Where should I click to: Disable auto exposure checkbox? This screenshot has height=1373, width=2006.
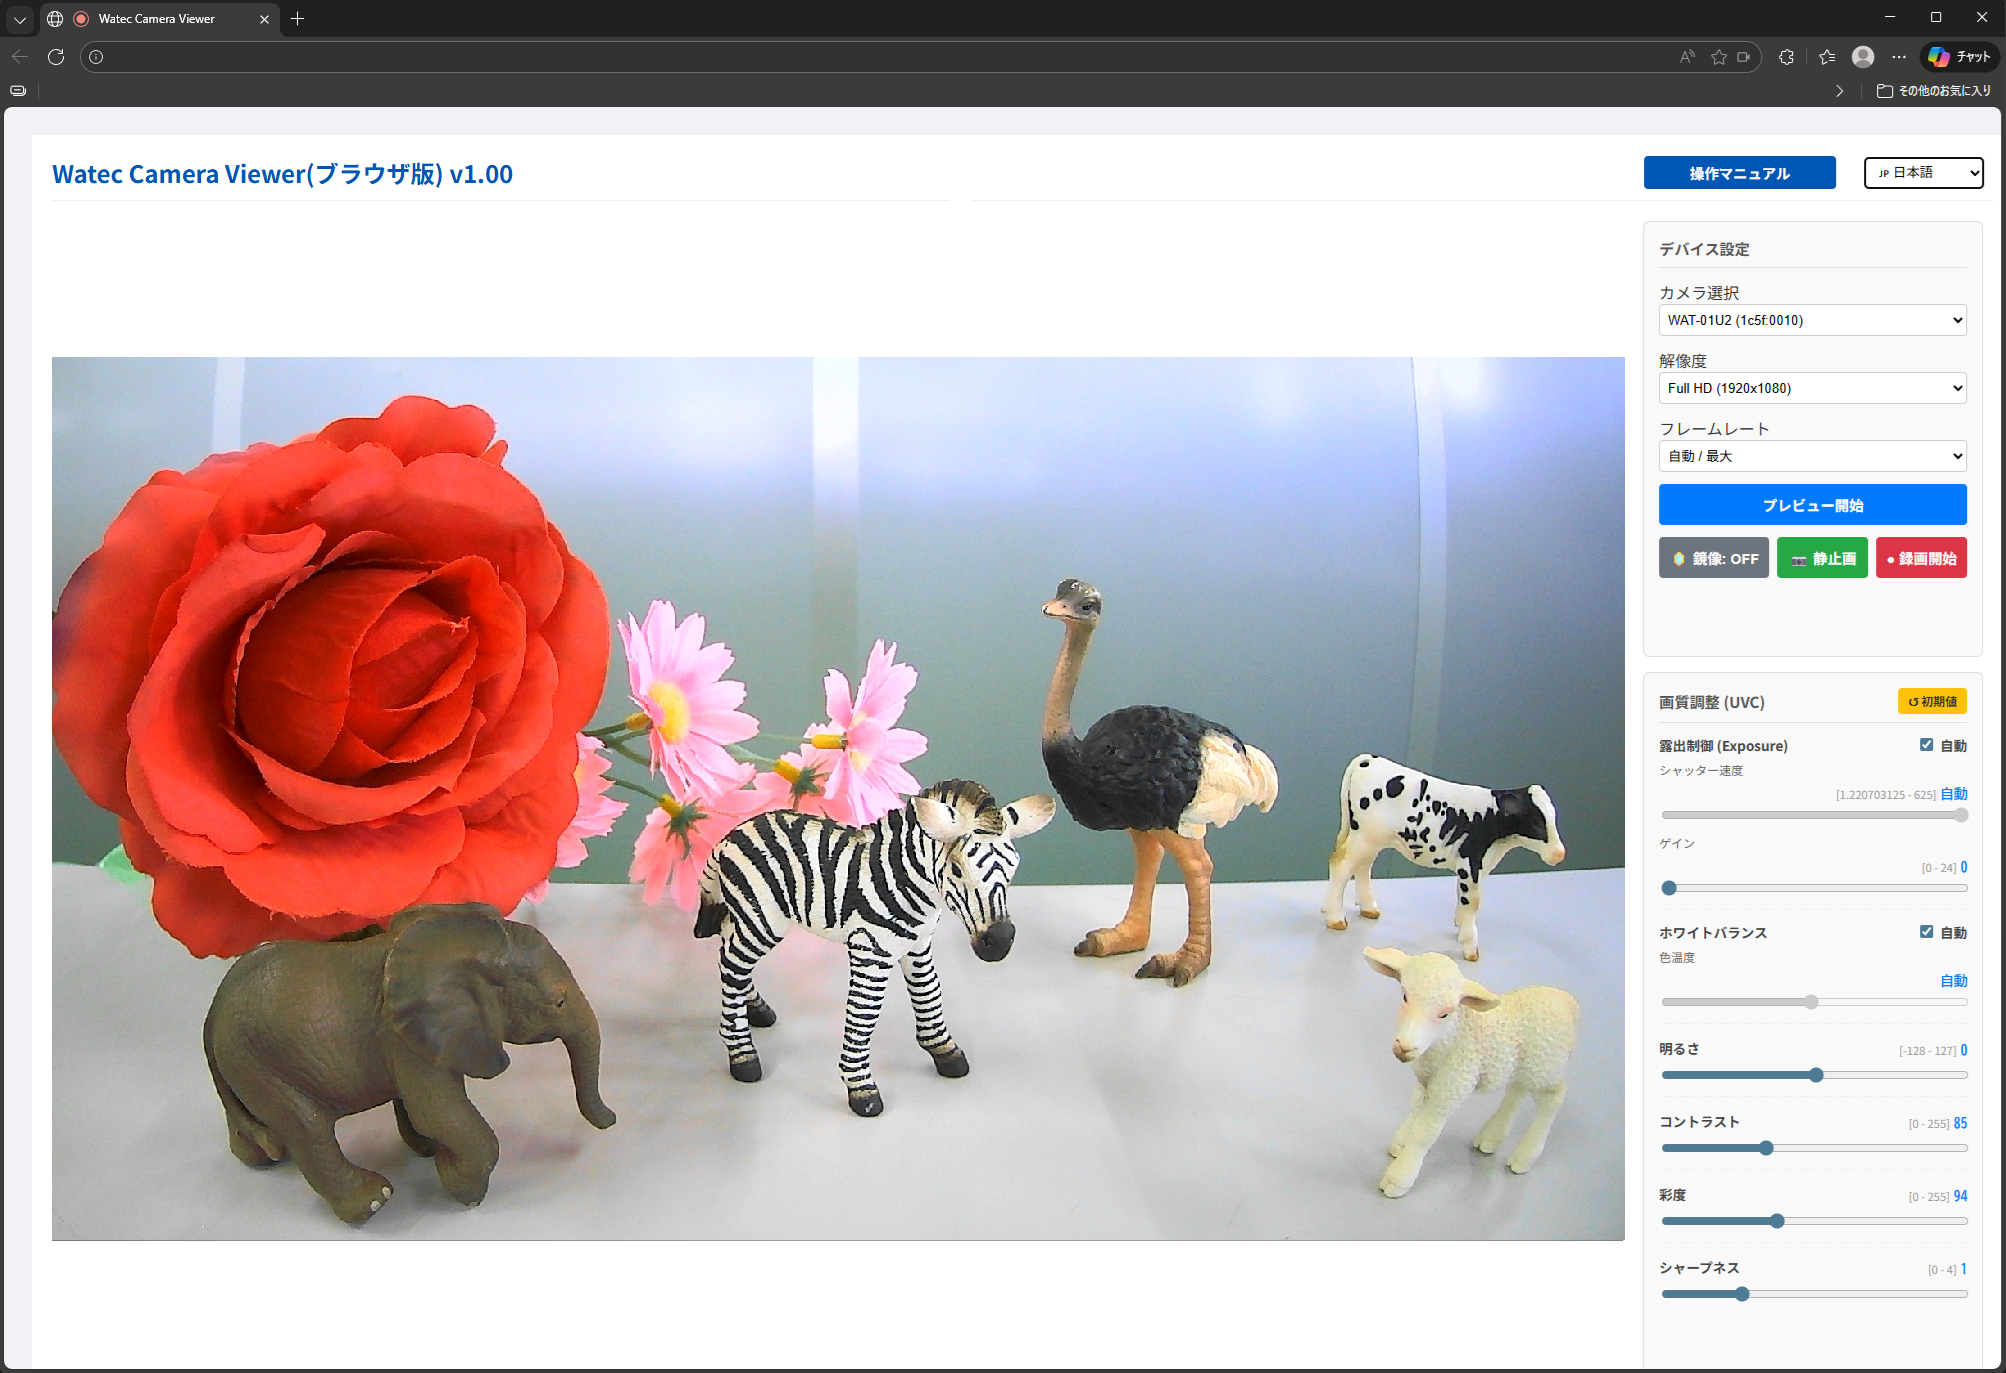coord(1926,745)
